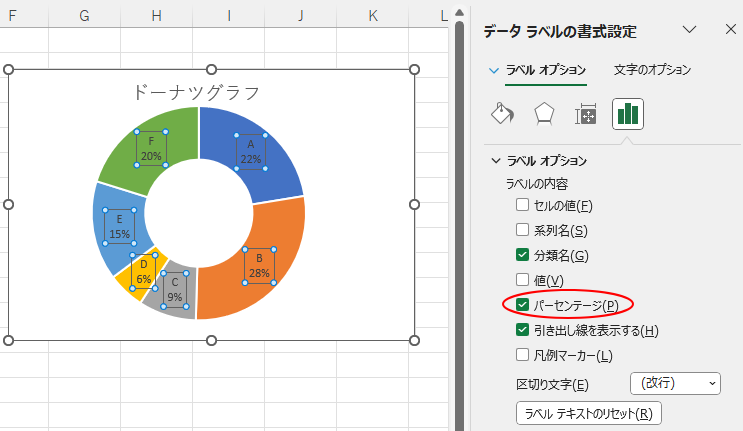The image size is (743, 431).
Task: Switch to 文字のオプション tab
Action: pos(652,70)
